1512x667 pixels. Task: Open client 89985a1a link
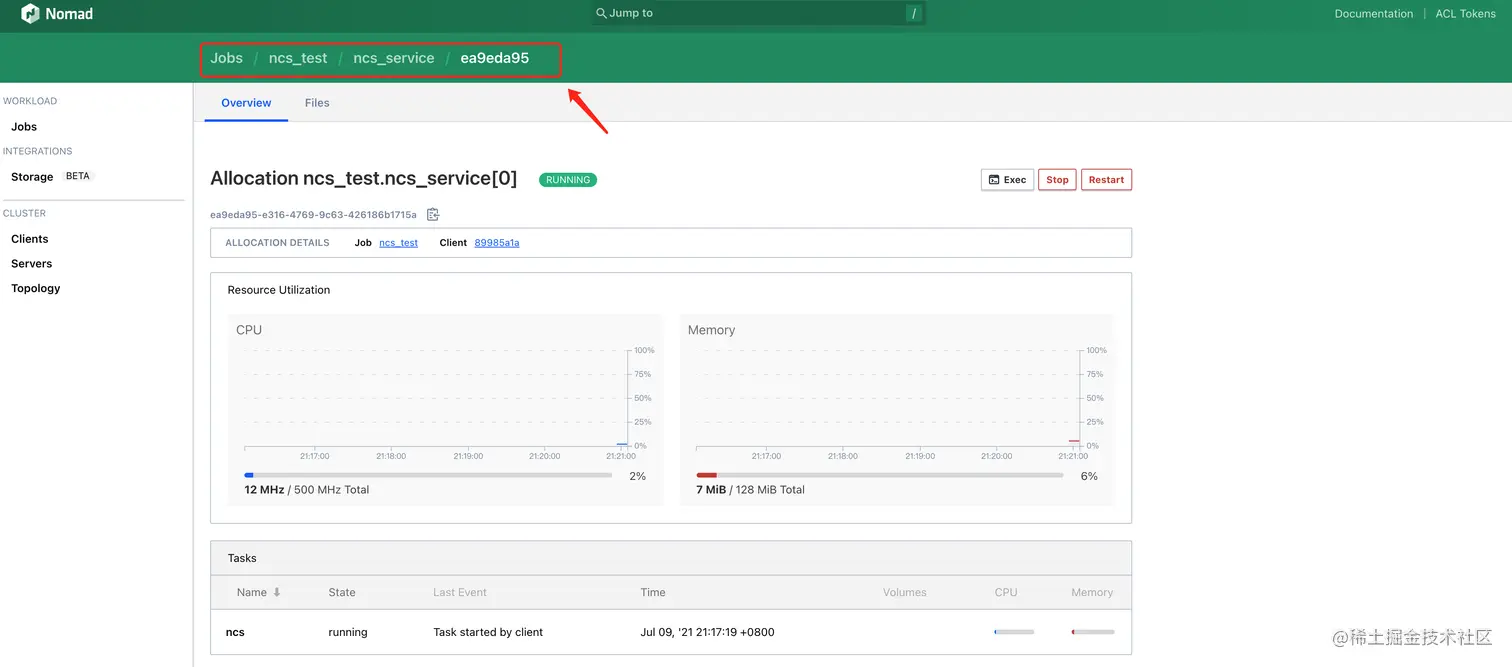click(497, 243)
